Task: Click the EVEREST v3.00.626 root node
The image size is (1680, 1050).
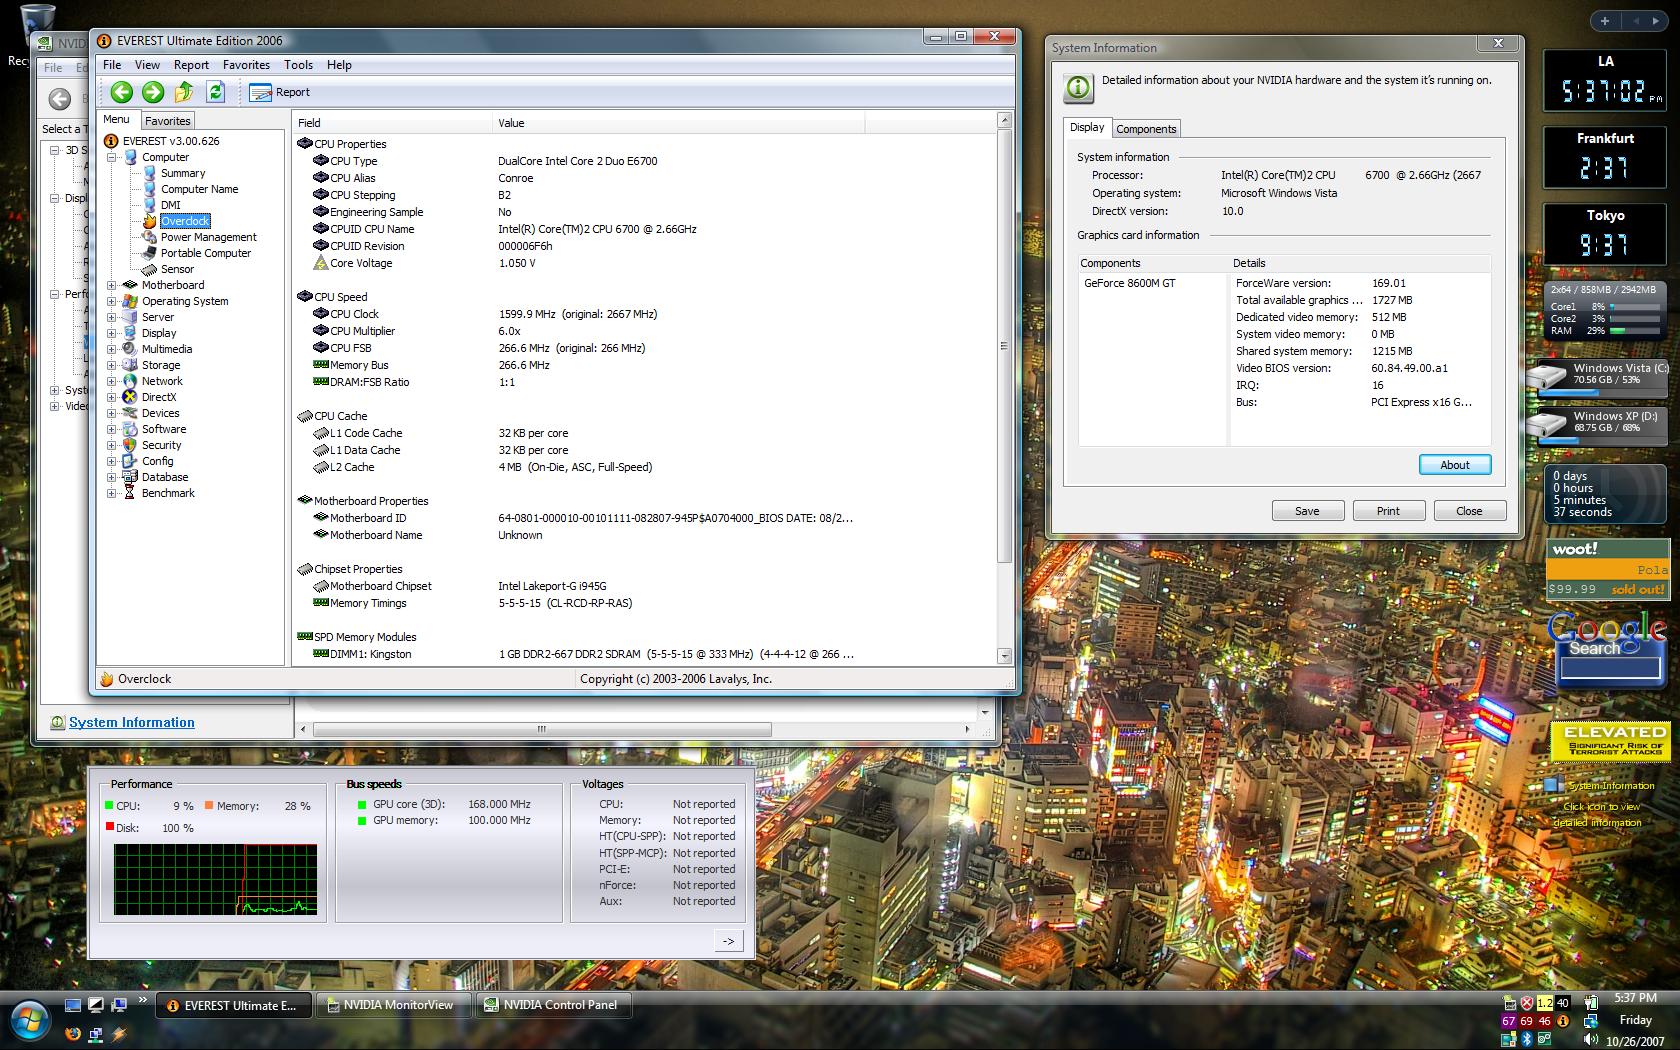Action: (x=171, y=141)
